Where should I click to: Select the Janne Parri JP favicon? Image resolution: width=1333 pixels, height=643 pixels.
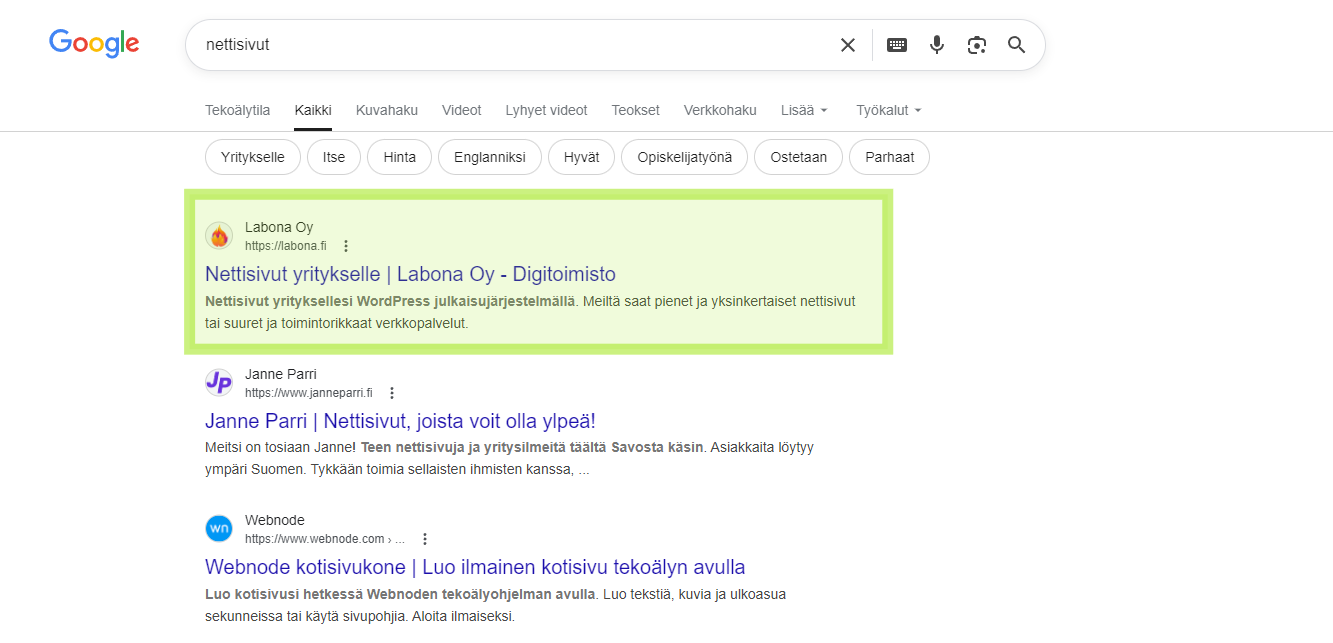pyautogui.click(x=219, y=383)
